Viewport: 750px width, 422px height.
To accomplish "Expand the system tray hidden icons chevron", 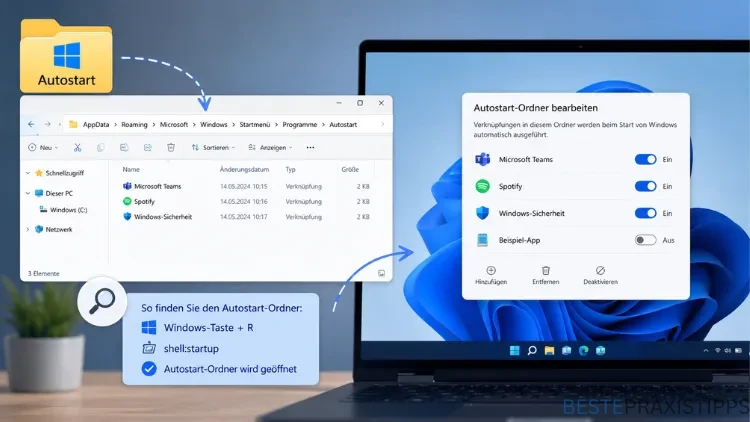I will [x=706, y=351].
